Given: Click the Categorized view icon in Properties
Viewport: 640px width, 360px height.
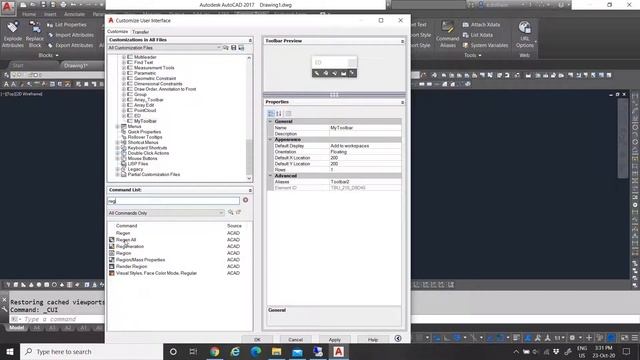Looking at the screenshot, I should click(271, 113).
